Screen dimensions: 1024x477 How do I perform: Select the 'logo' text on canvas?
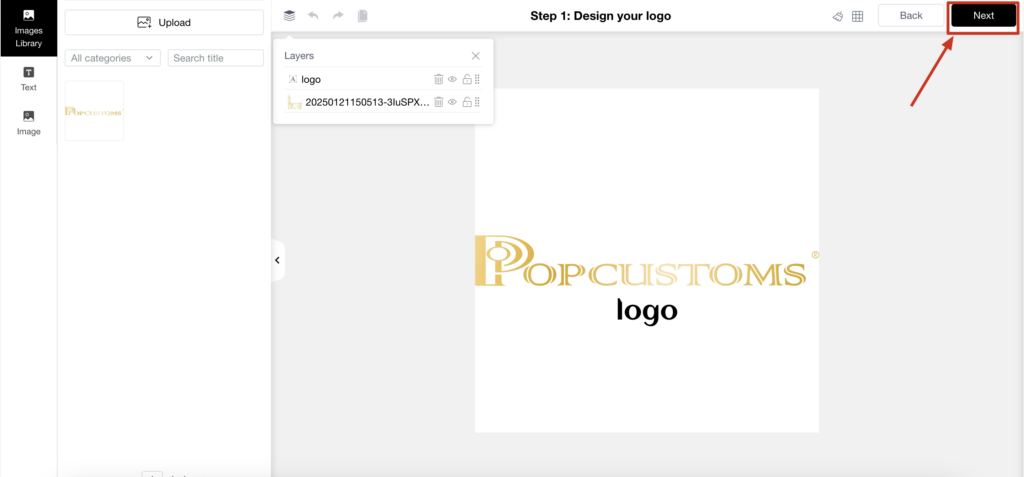coord(647,312)
